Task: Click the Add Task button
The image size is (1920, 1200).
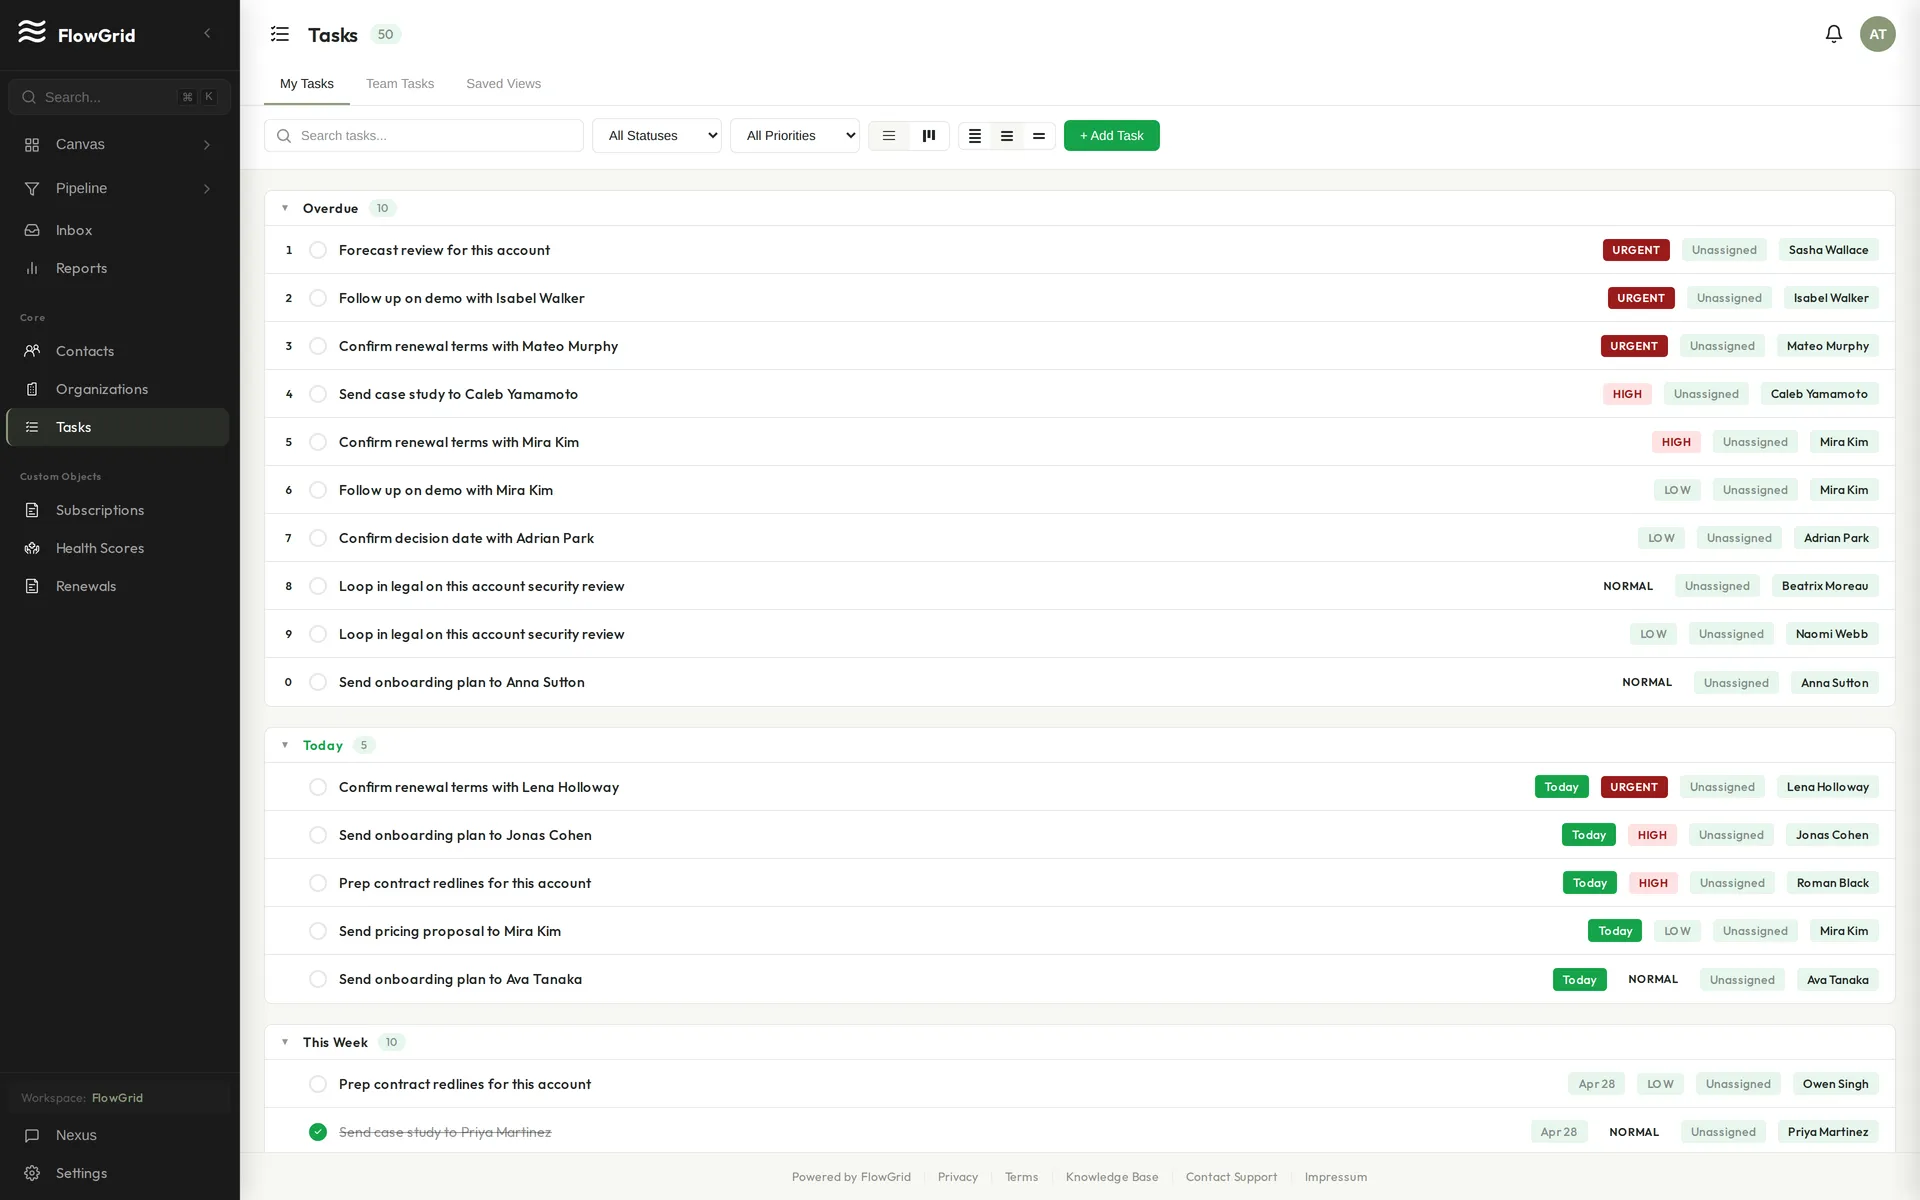Action: pyautogui.click(x=1111, y=136)
